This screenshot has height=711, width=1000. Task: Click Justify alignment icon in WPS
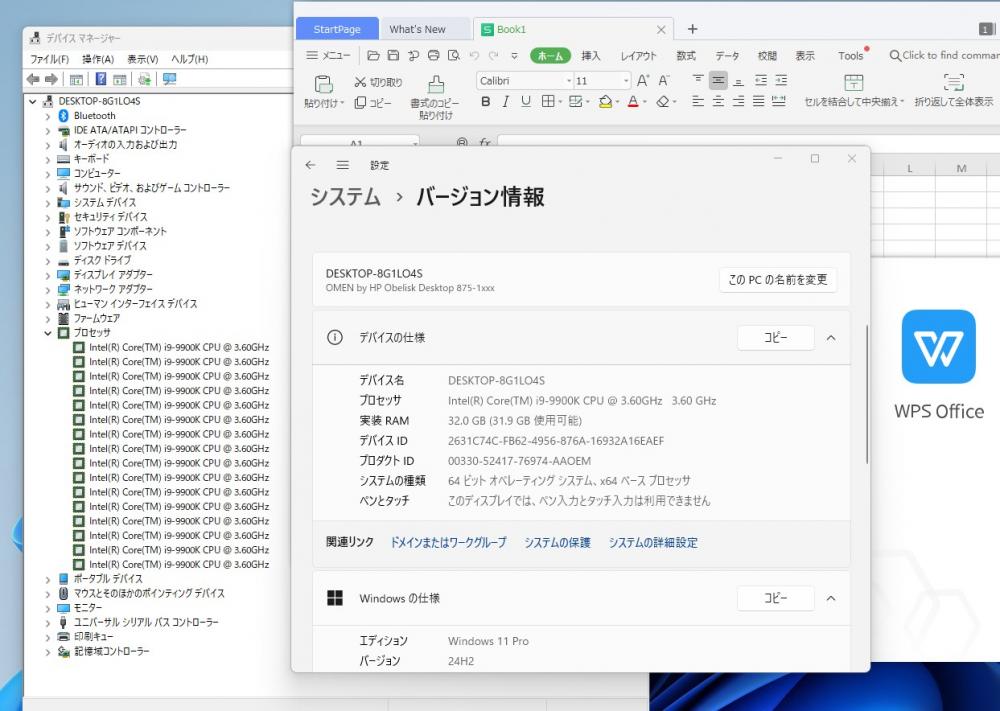click(758, 101)
